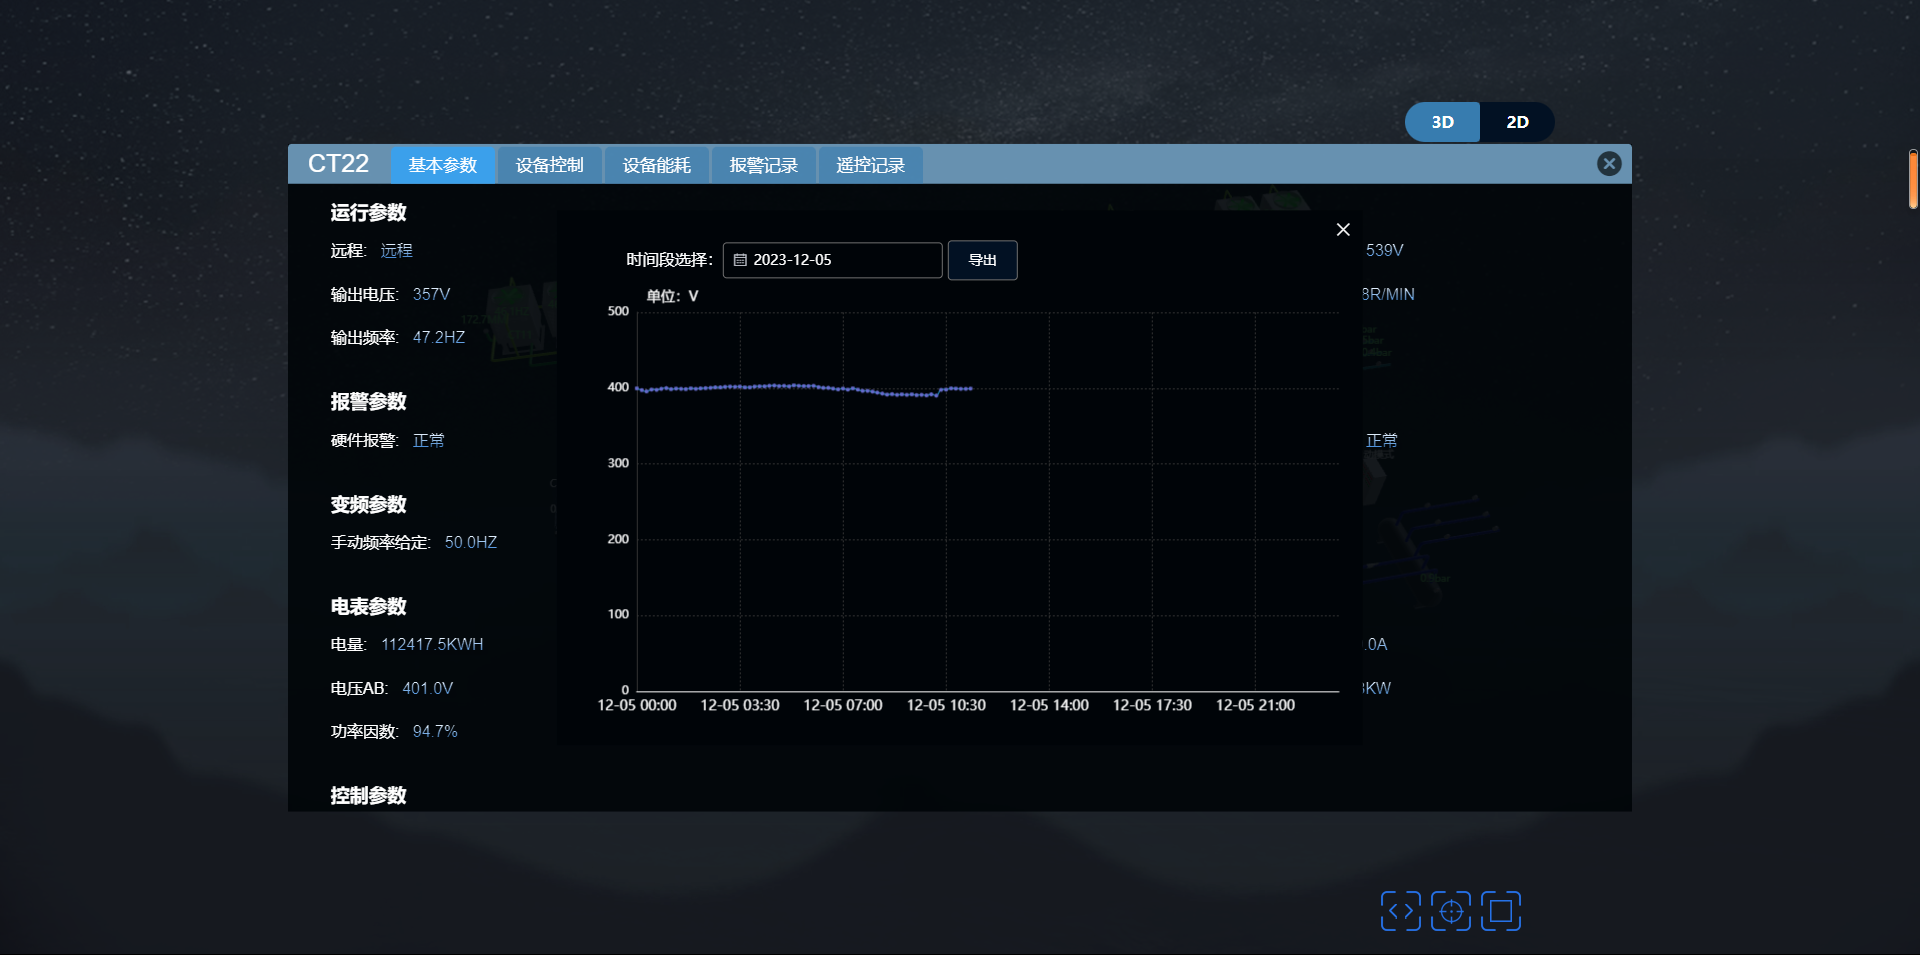Click the 导出 export button
Image resolution: width=1920 pixels, height=955 pixels.
982,260
